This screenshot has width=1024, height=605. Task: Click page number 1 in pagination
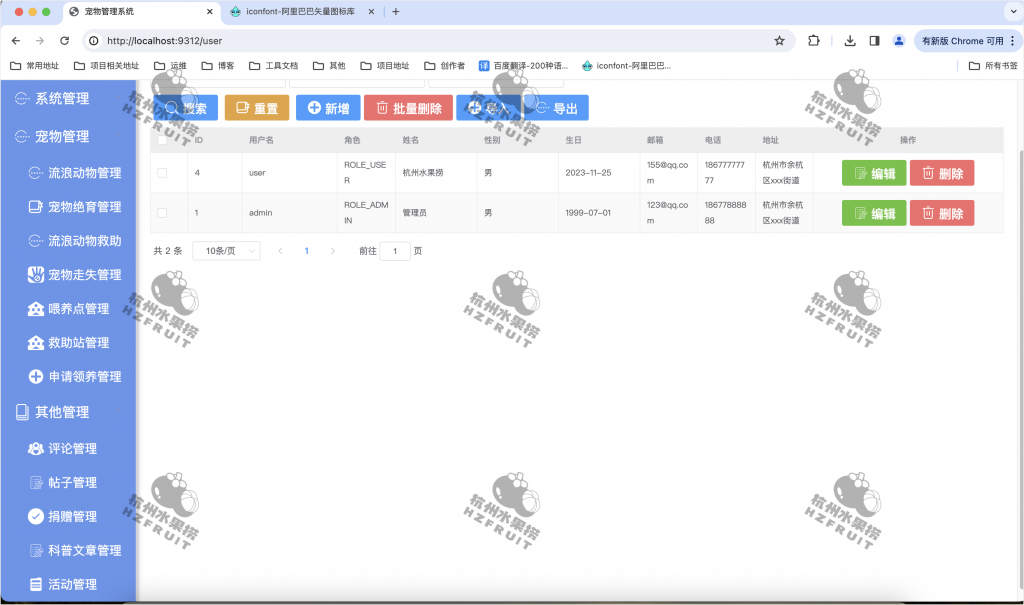click(306, 251)
